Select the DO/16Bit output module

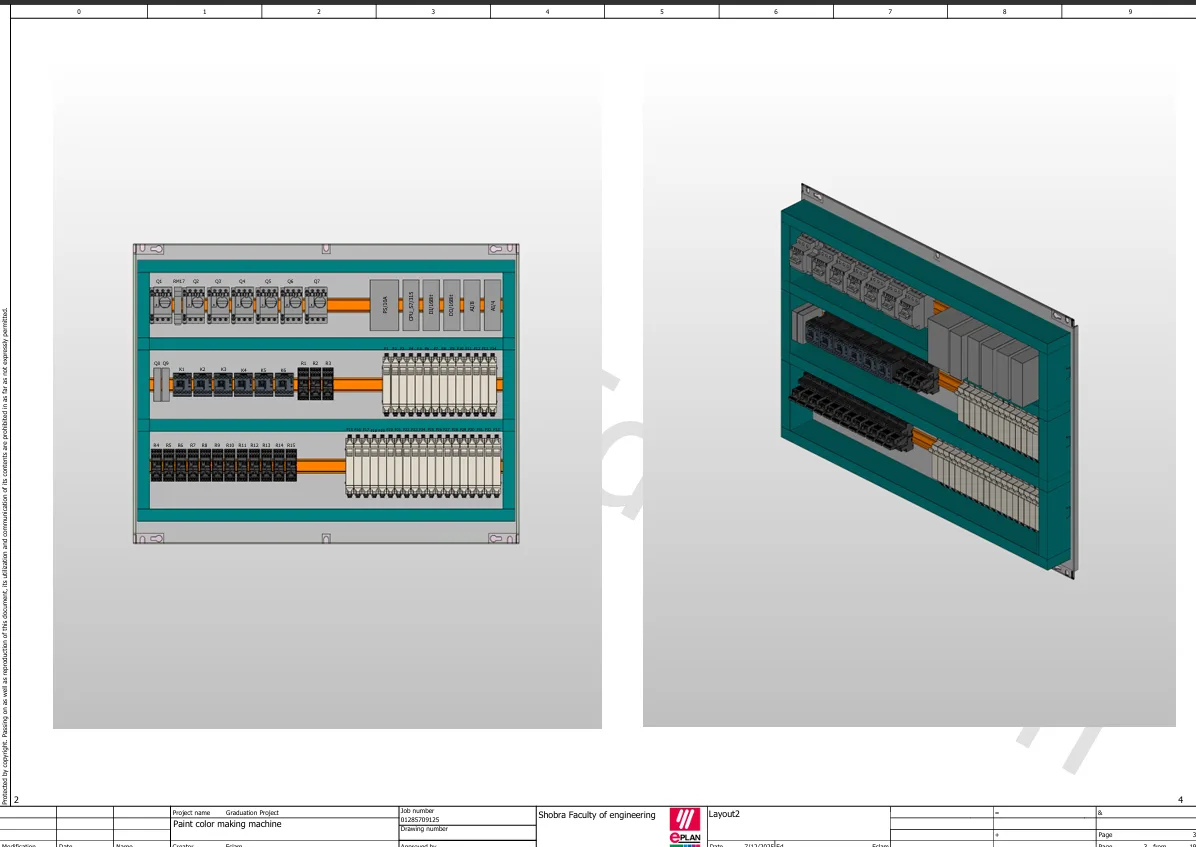452,305
